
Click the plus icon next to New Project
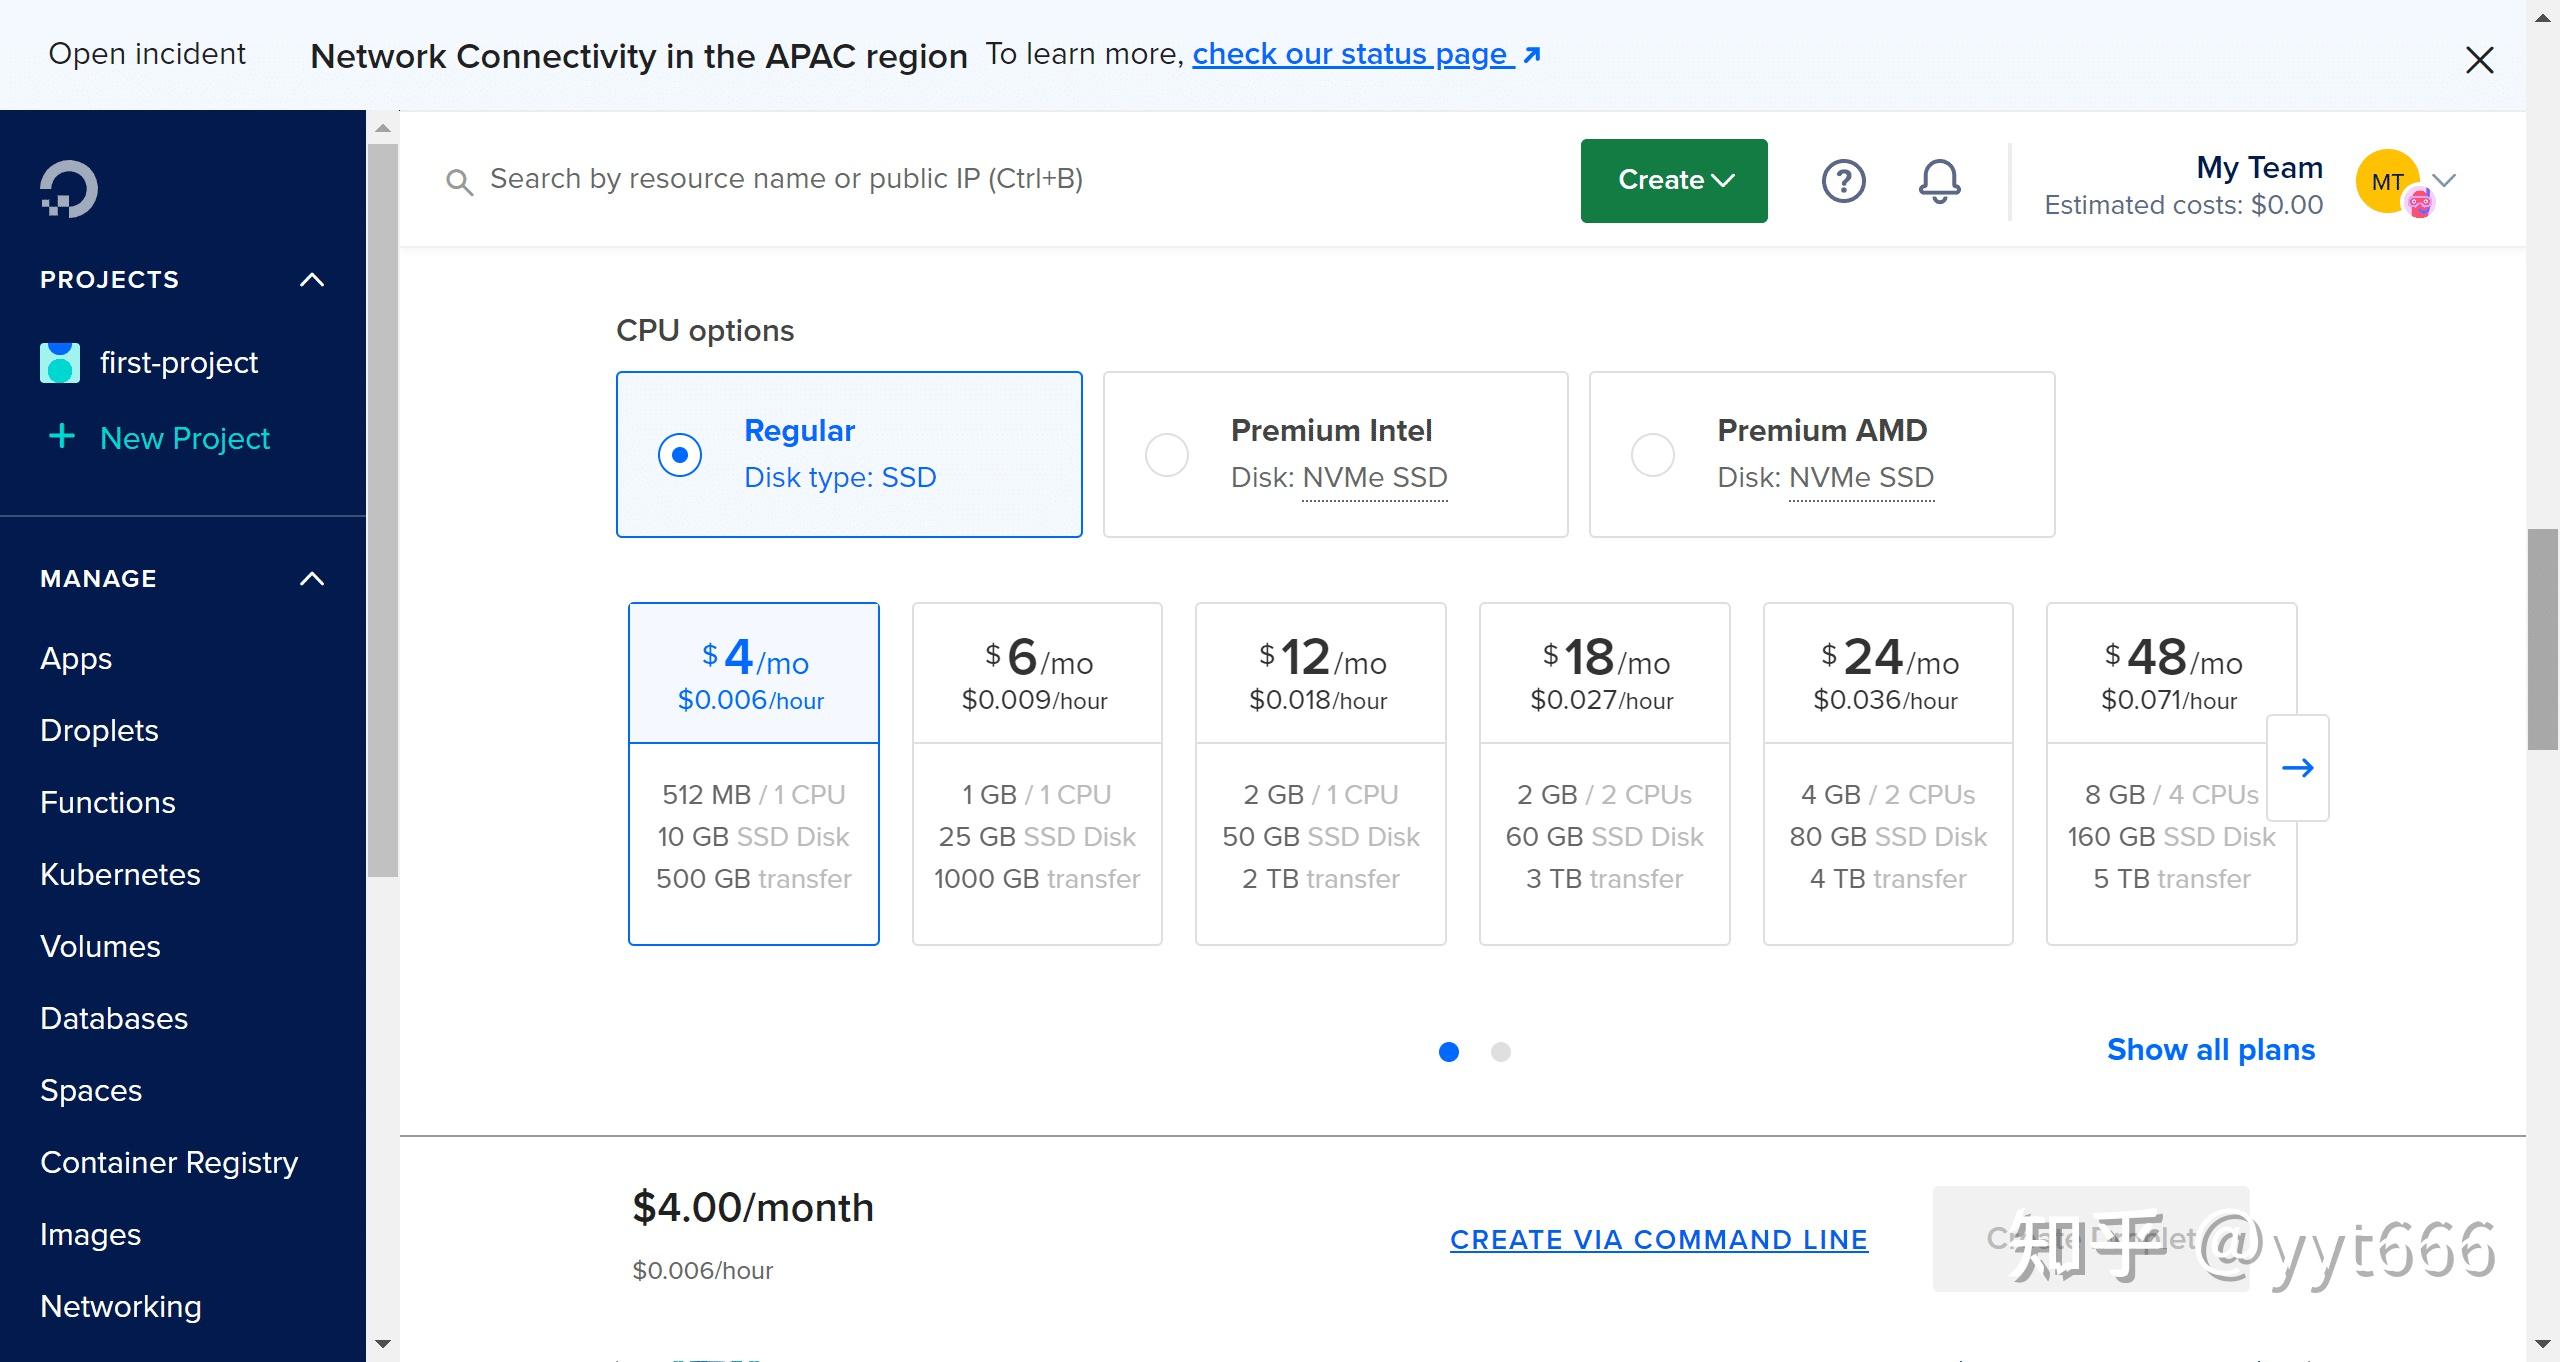[x=62, y=437]
